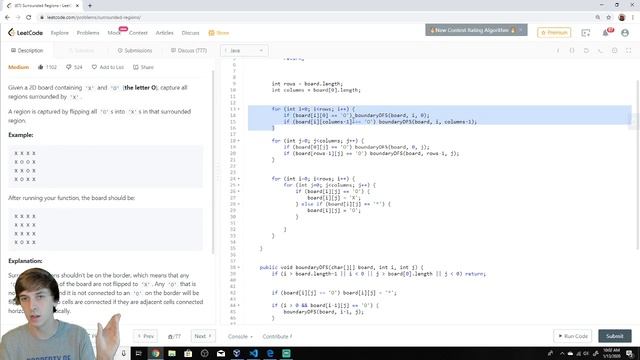This screenshot has width=640, height=360.
Task: Collapse the for loop at line 13
Action: [239, 109]
